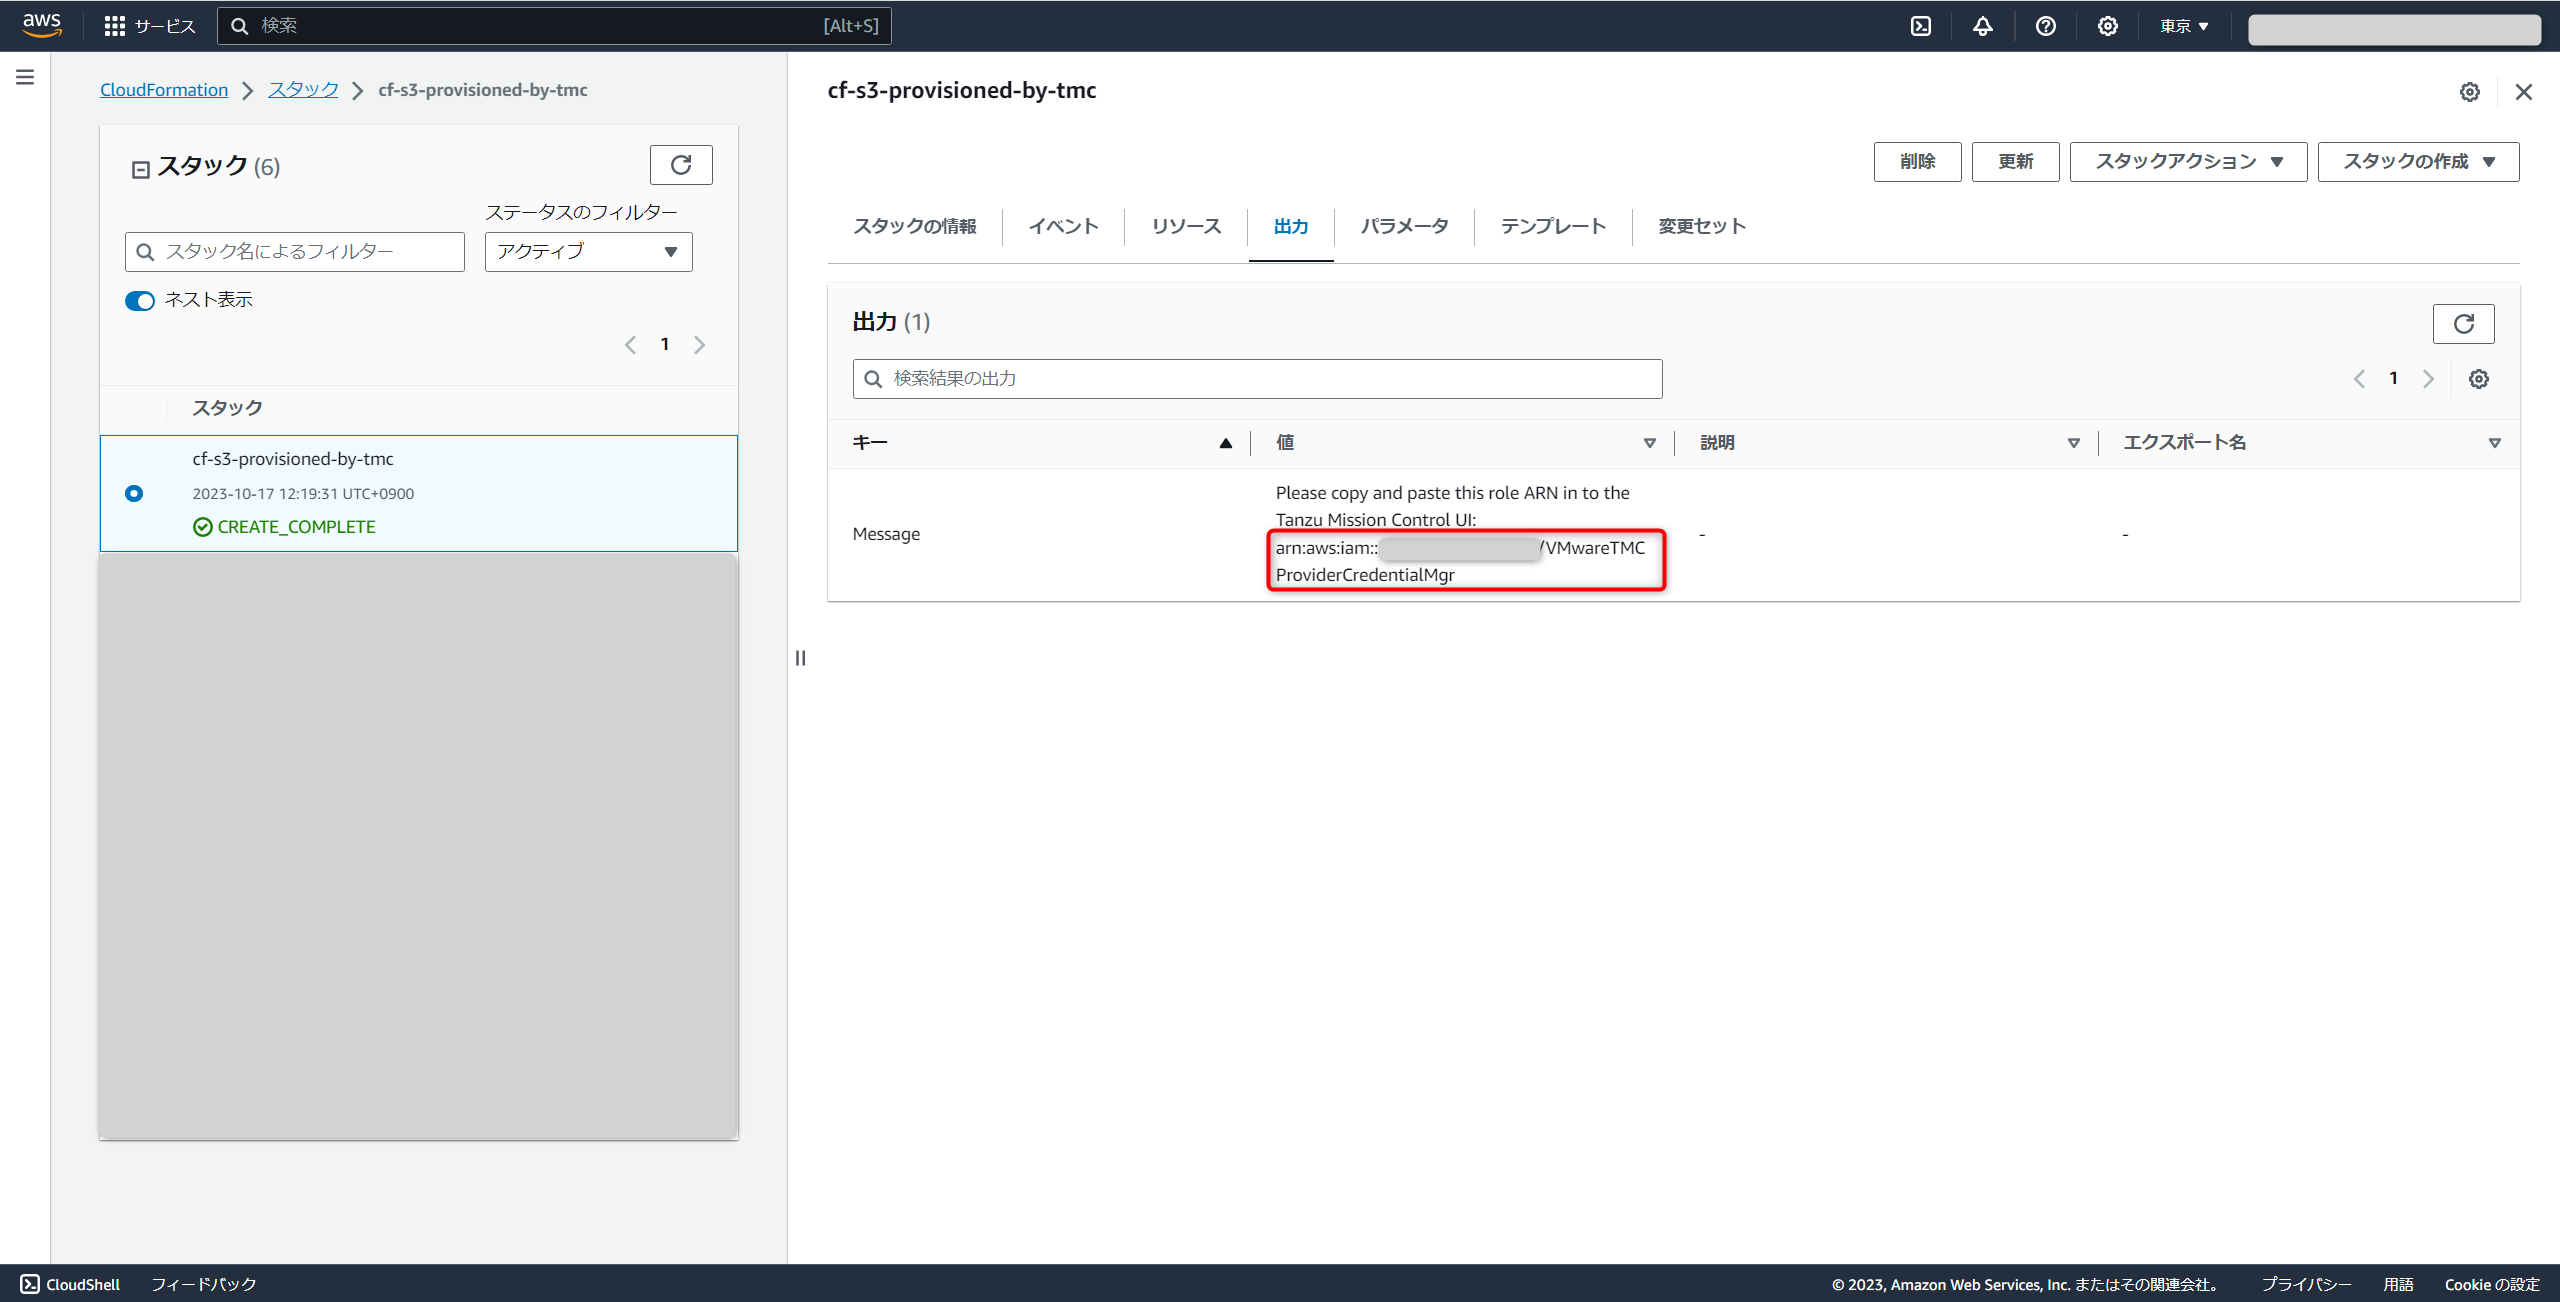Image resolution: width=2560 pixels, height=1302 pixels.
Task: Click the delete stack button
Action: 1917,162
